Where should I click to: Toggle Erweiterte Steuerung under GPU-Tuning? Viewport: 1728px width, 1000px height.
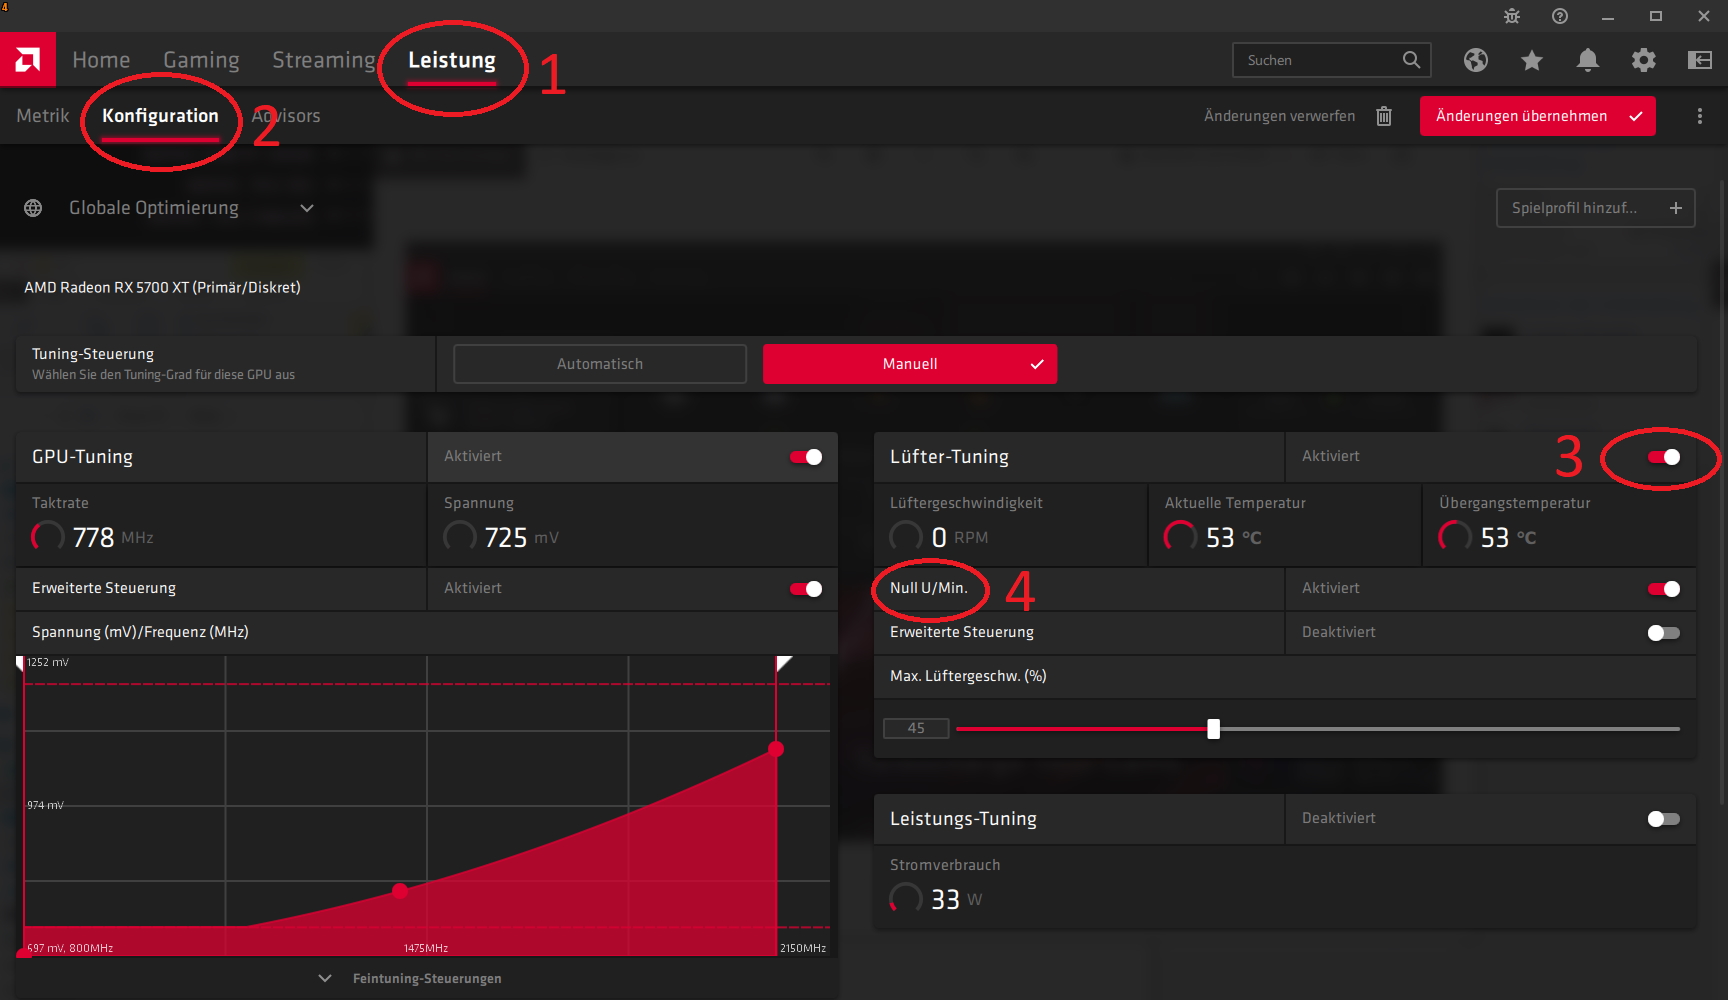coord(806,589)
